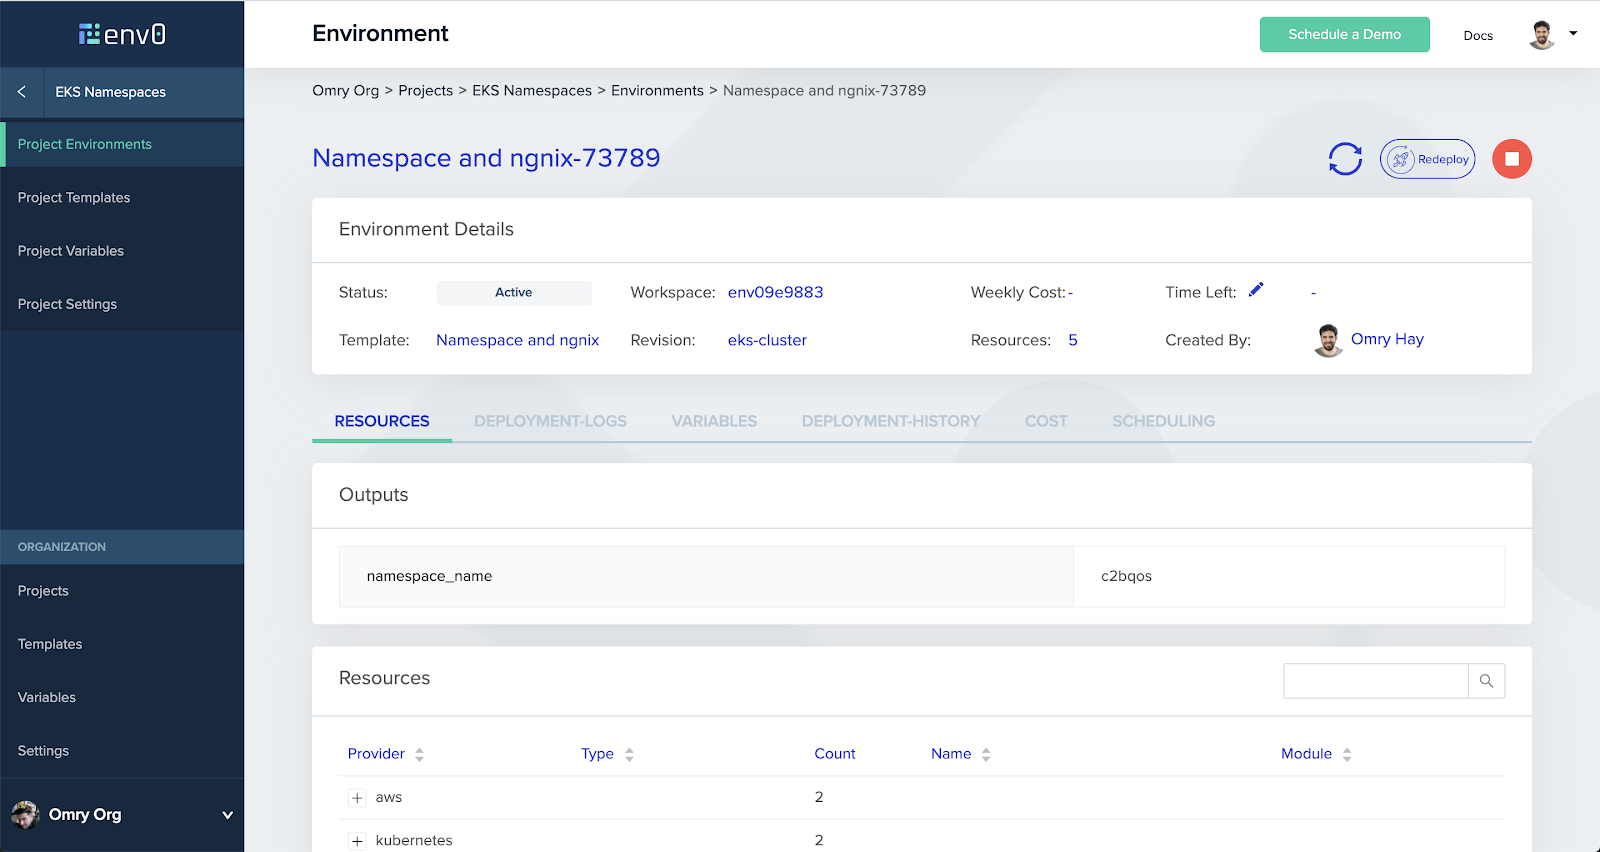Click the Schedule a Demo button
Screen dimensions: 1600x852
pyautogui.click(x=1344, y=35)
